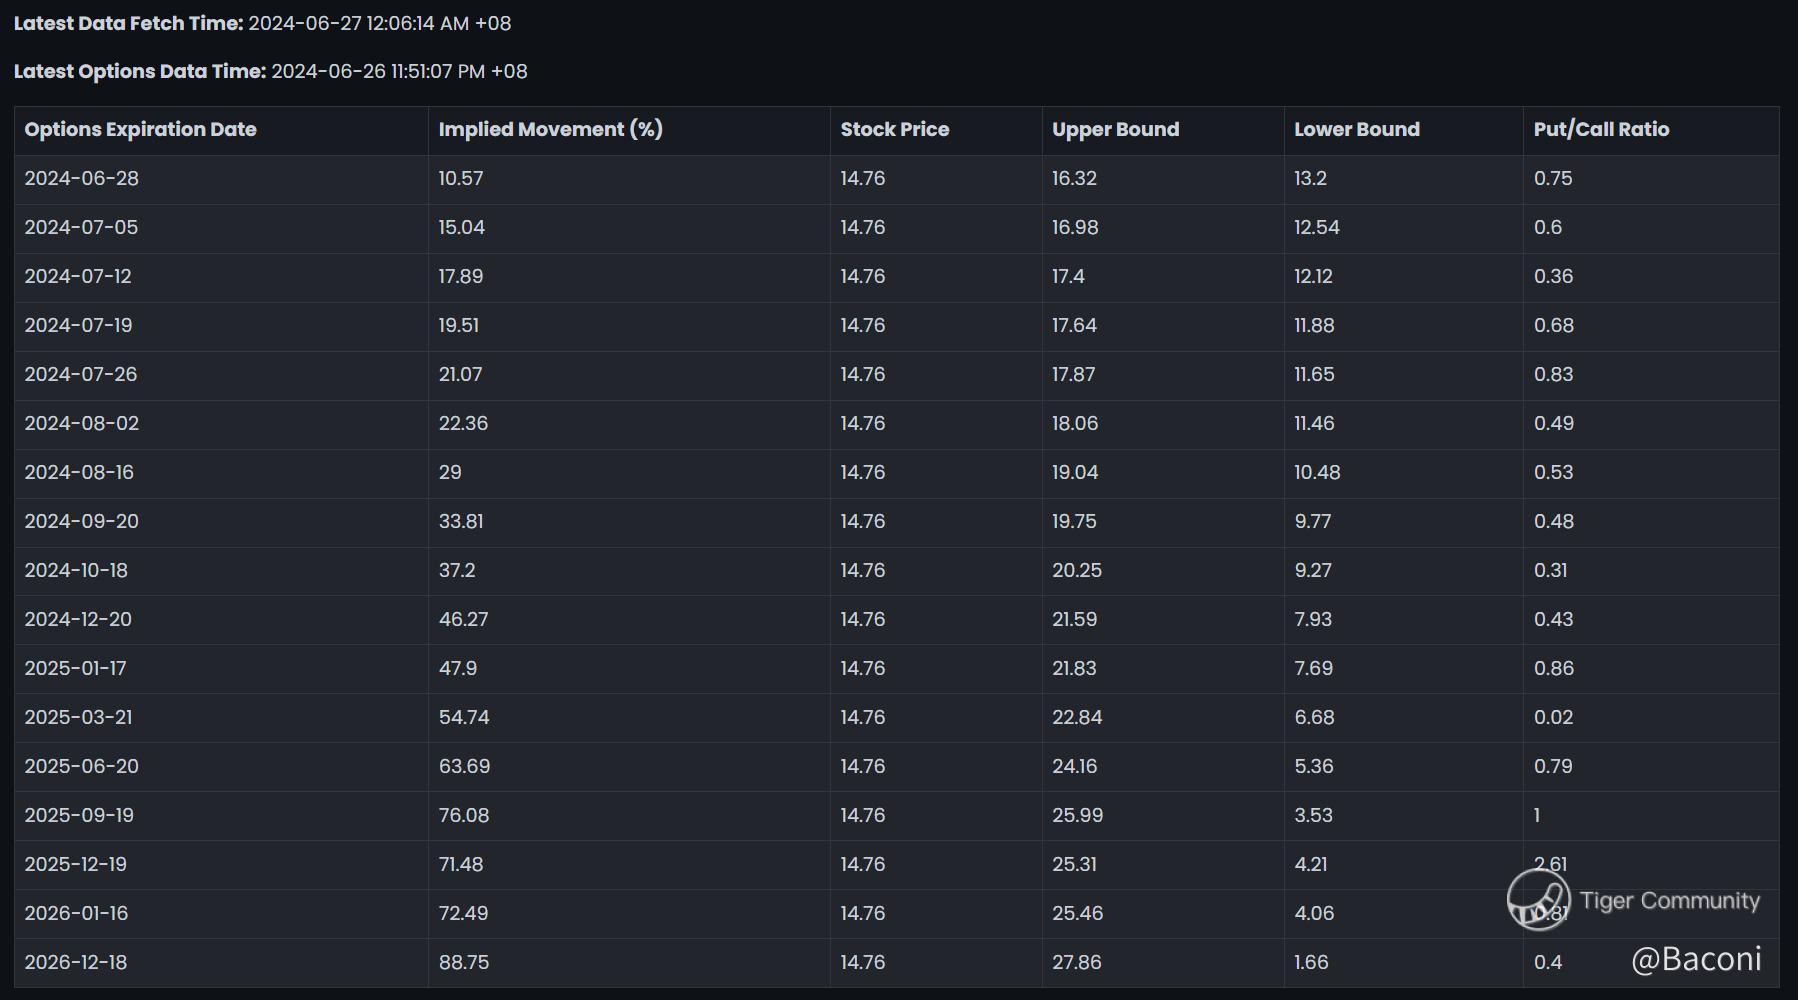The image size is (1798, 1000).
Task: Click the 2024-09-20 expiration date cell
Action: click(82, 522)
